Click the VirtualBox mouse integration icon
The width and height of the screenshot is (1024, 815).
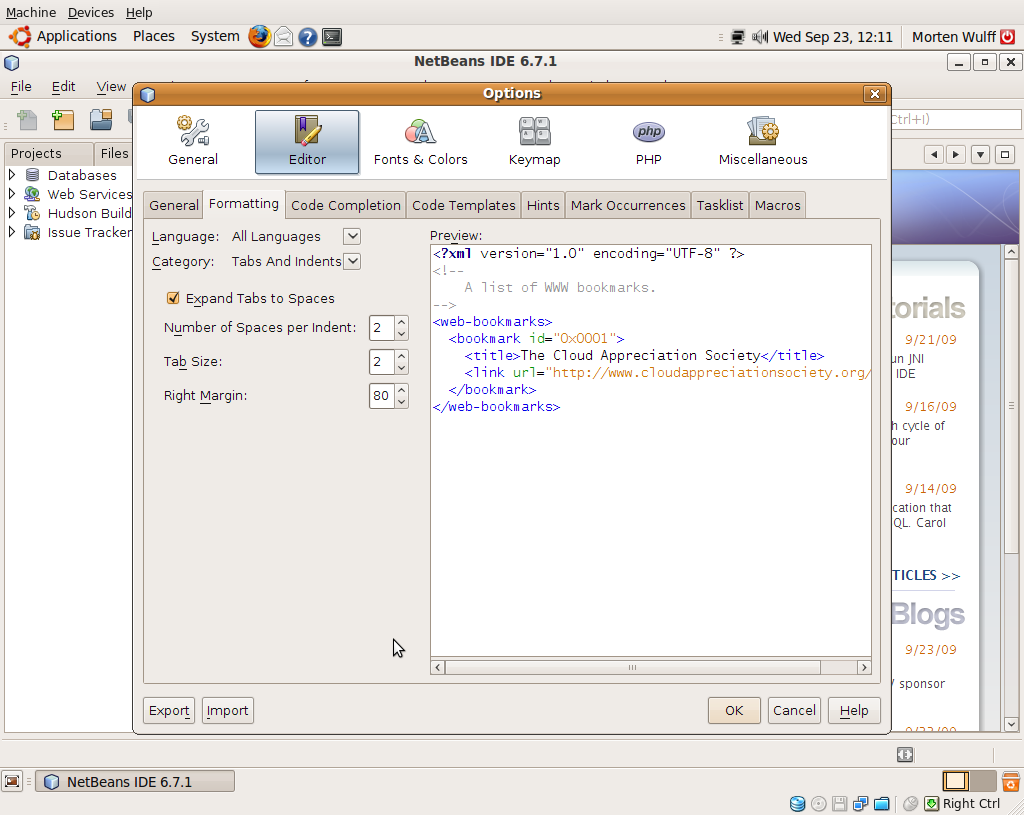910,804
